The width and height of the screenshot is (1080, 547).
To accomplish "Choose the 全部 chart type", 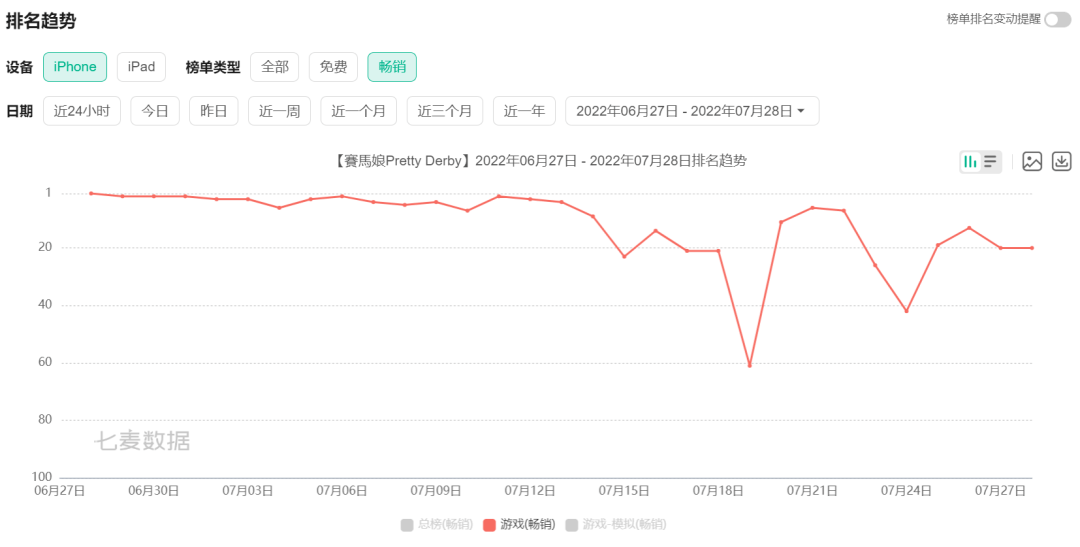I will coord(275,67).
